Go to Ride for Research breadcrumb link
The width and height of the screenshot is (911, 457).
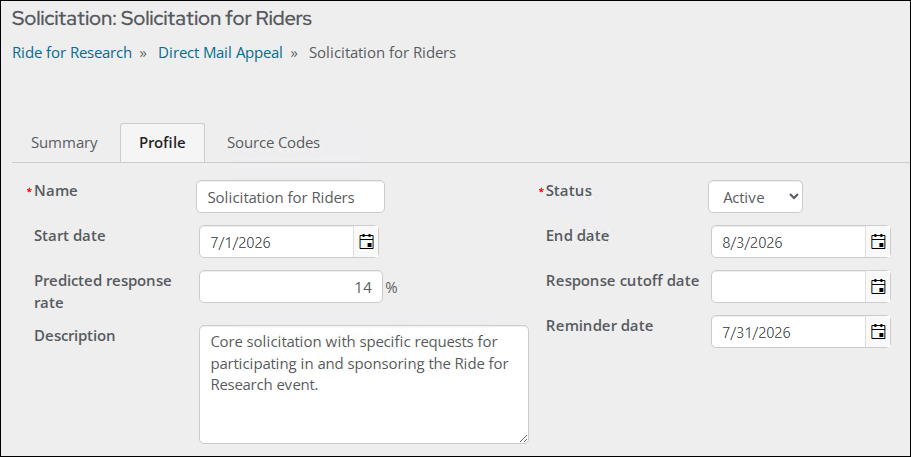click(72, 53)
